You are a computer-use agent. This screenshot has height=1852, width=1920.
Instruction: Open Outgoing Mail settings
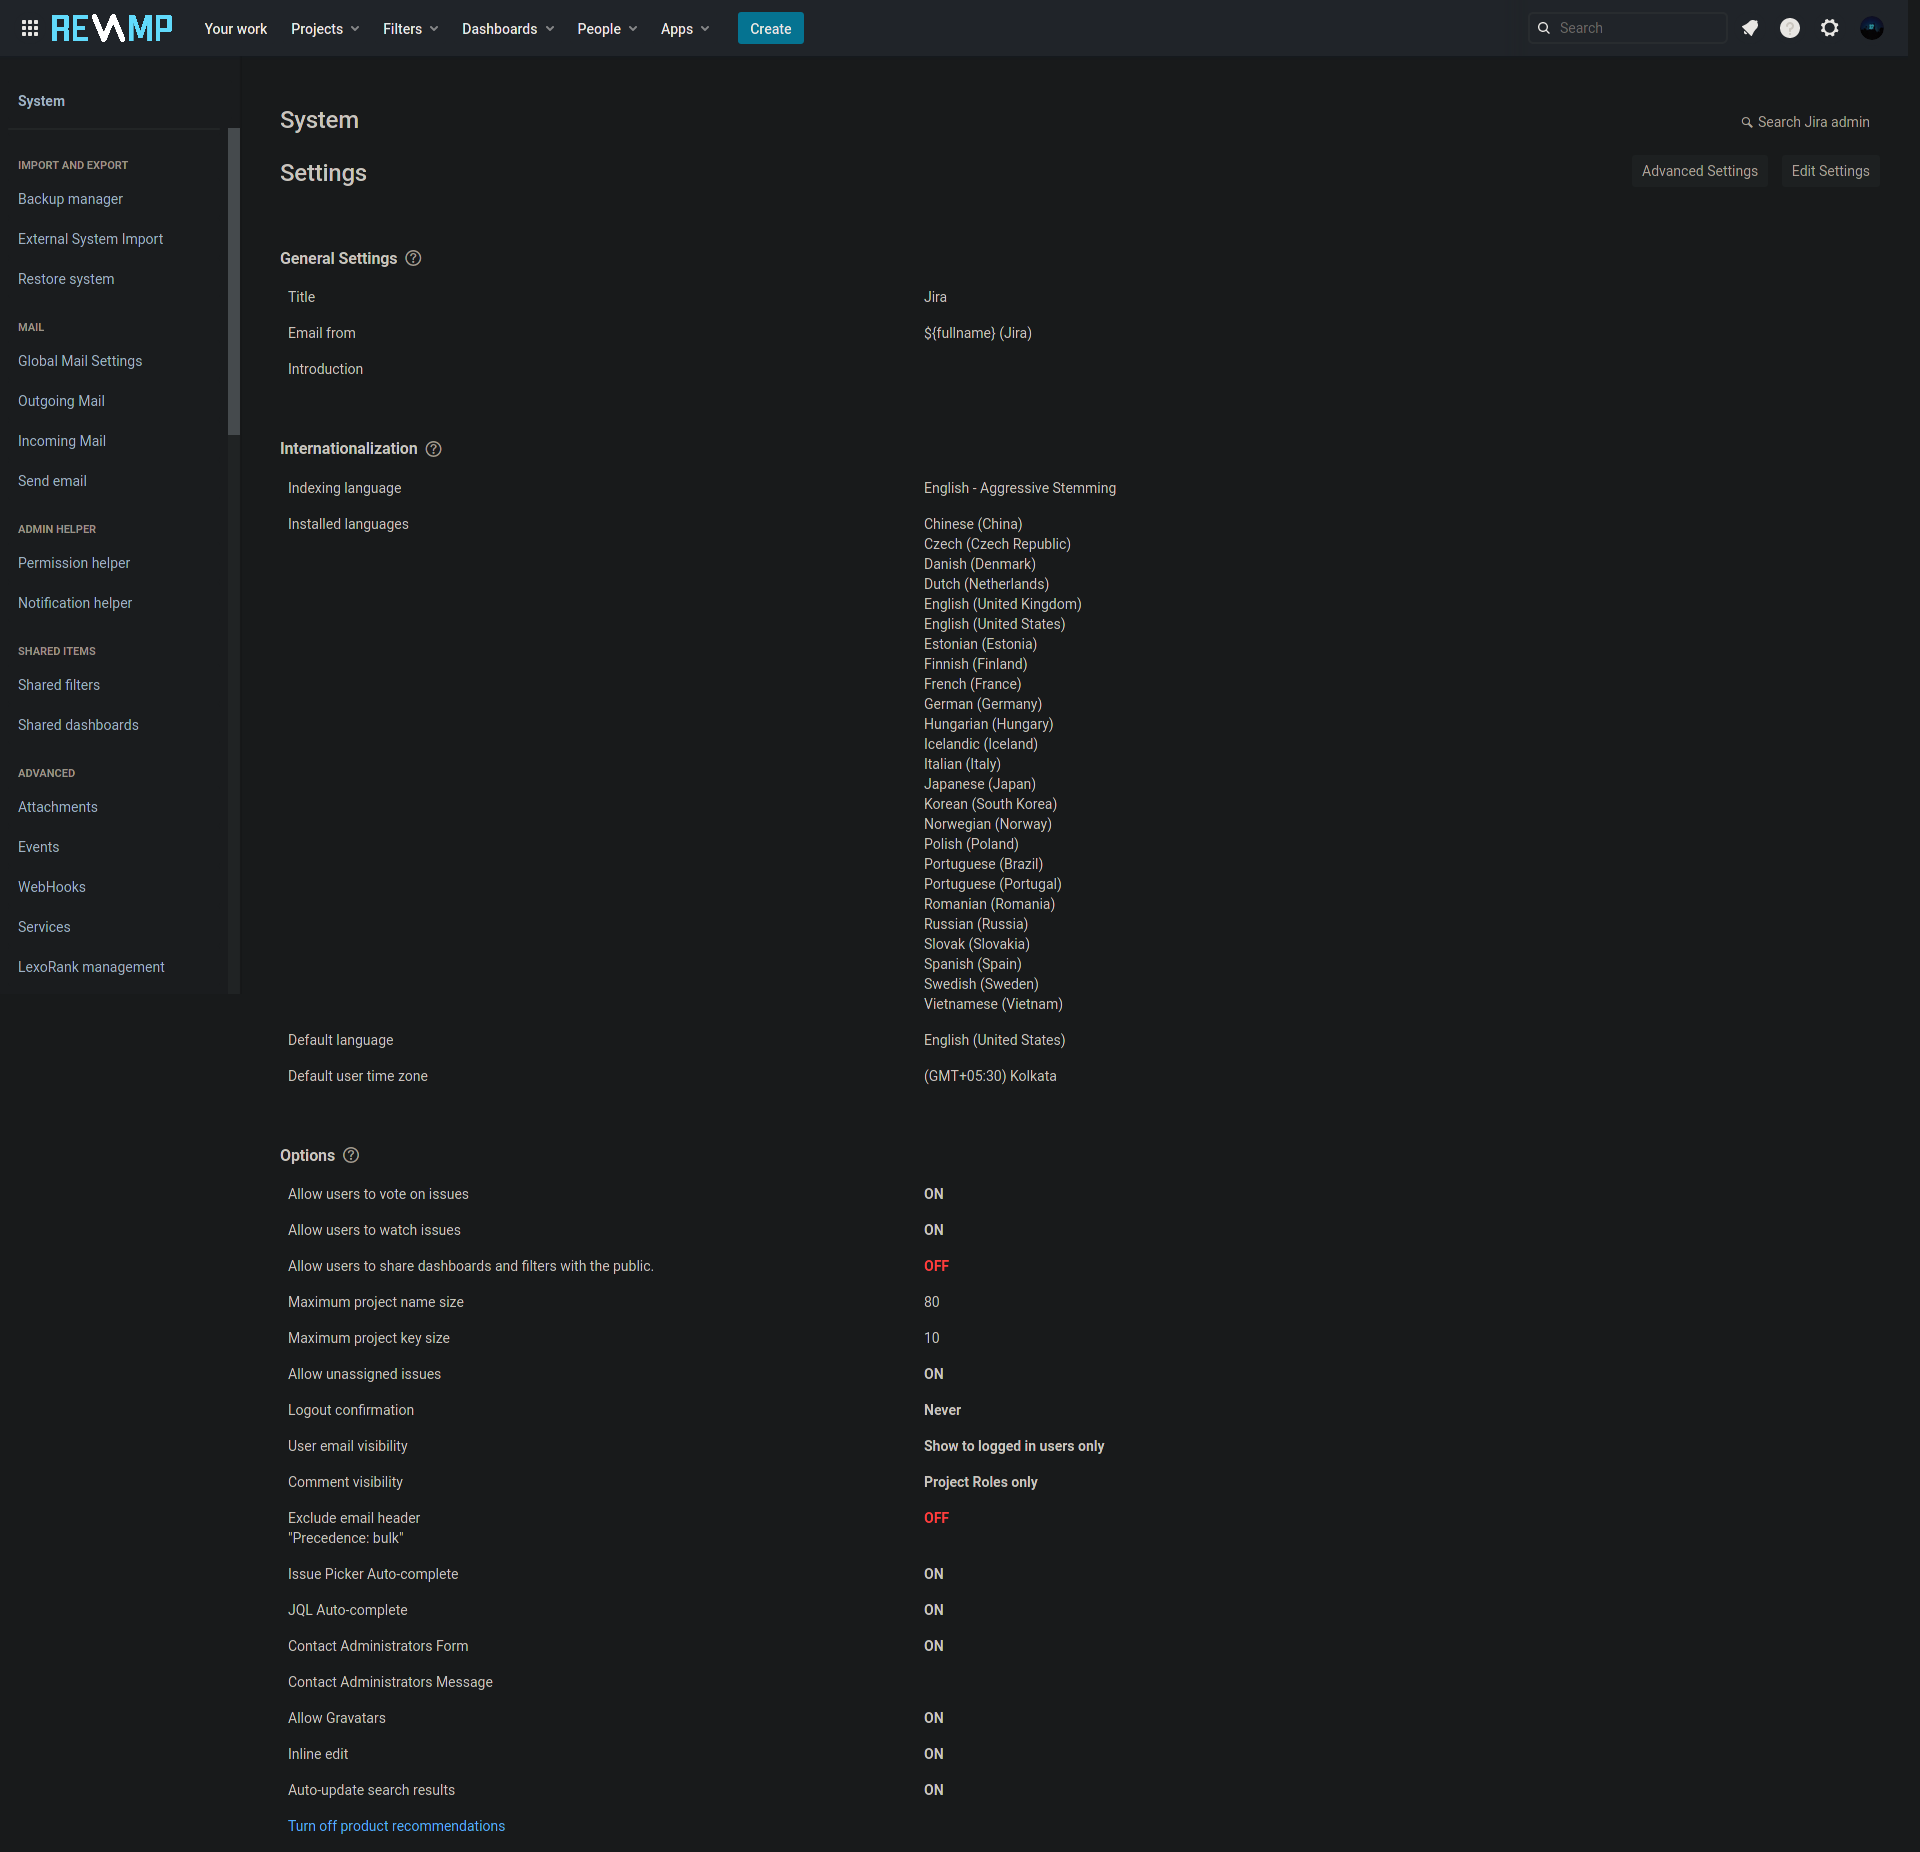[61, 401]
